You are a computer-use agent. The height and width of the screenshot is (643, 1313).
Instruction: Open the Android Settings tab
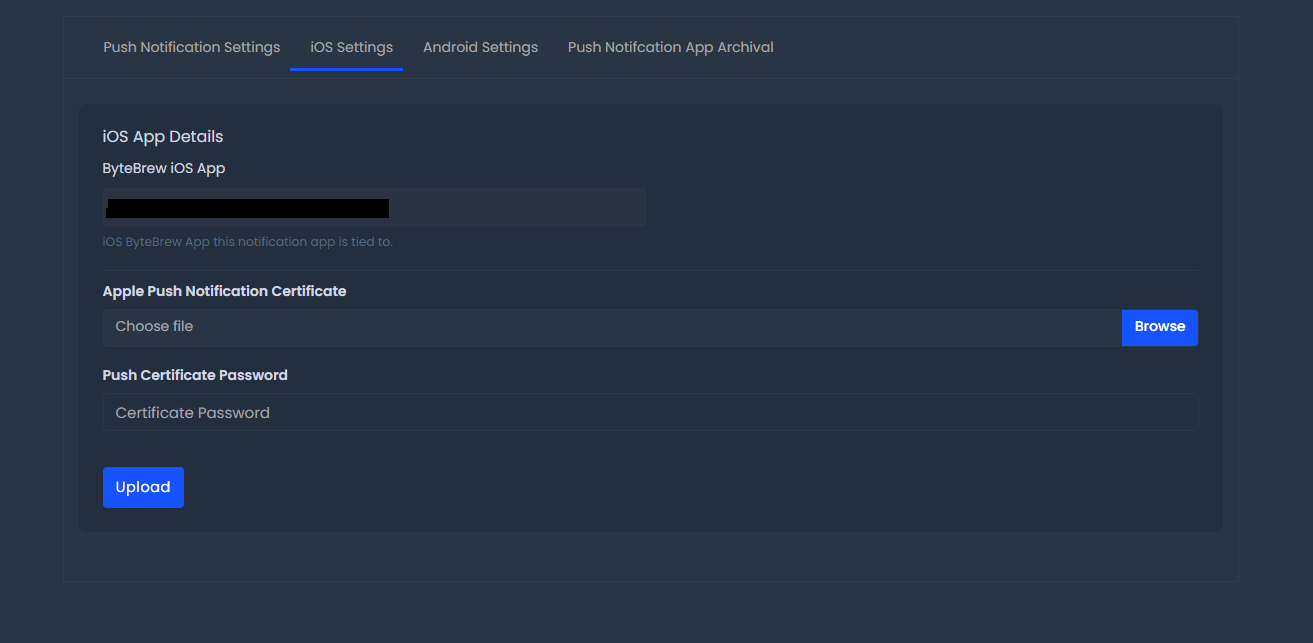tap(480, 47)
